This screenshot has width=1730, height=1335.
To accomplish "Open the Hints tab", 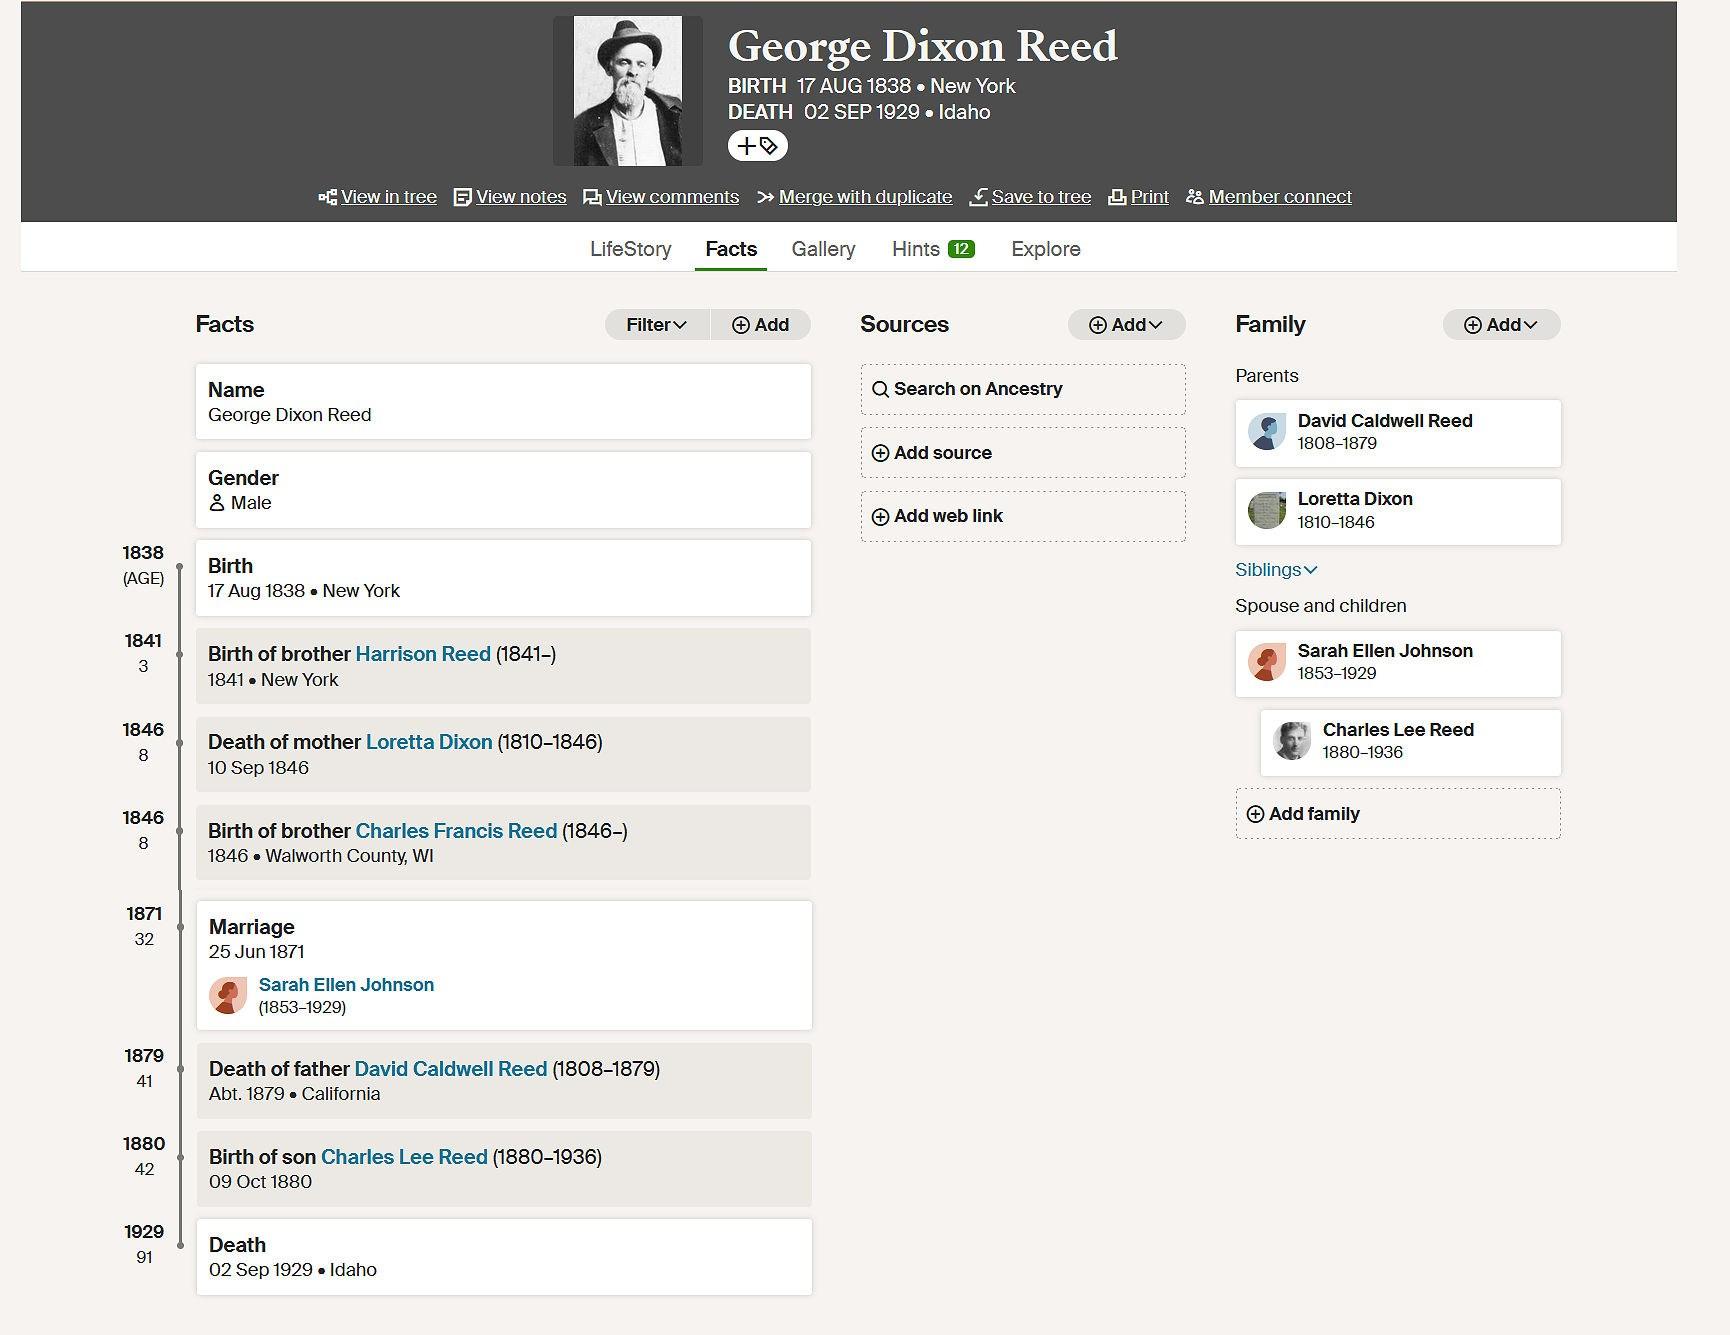I will [x=932, y=249].
